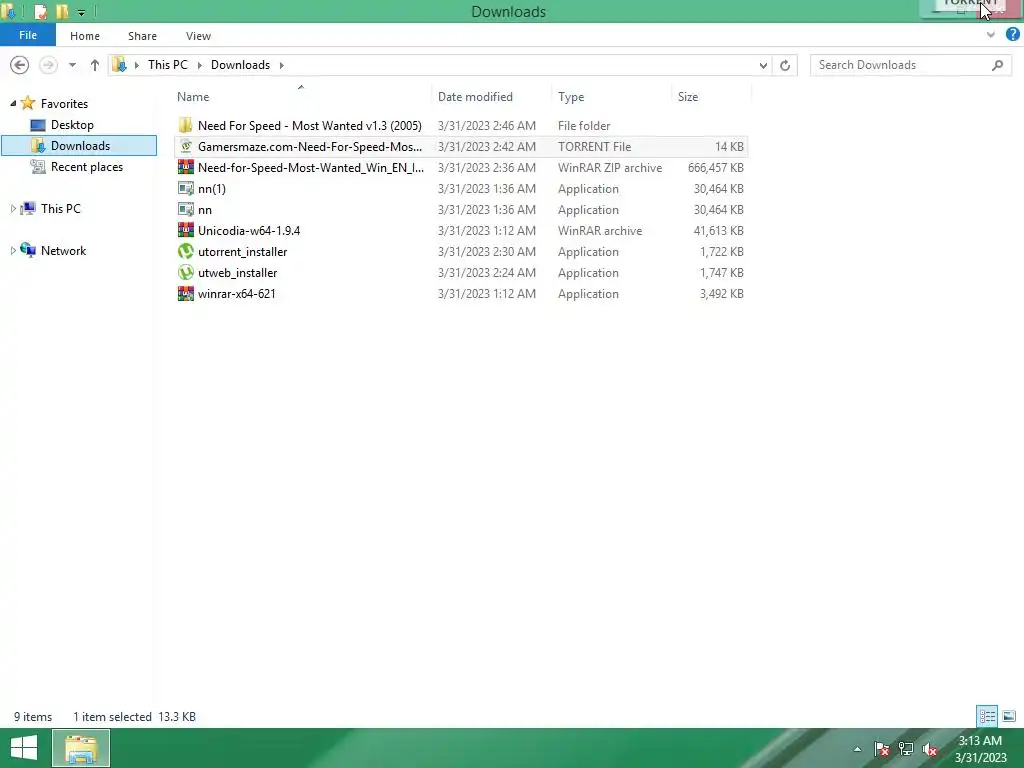Open the recent locations dropdown

[72, 65]
